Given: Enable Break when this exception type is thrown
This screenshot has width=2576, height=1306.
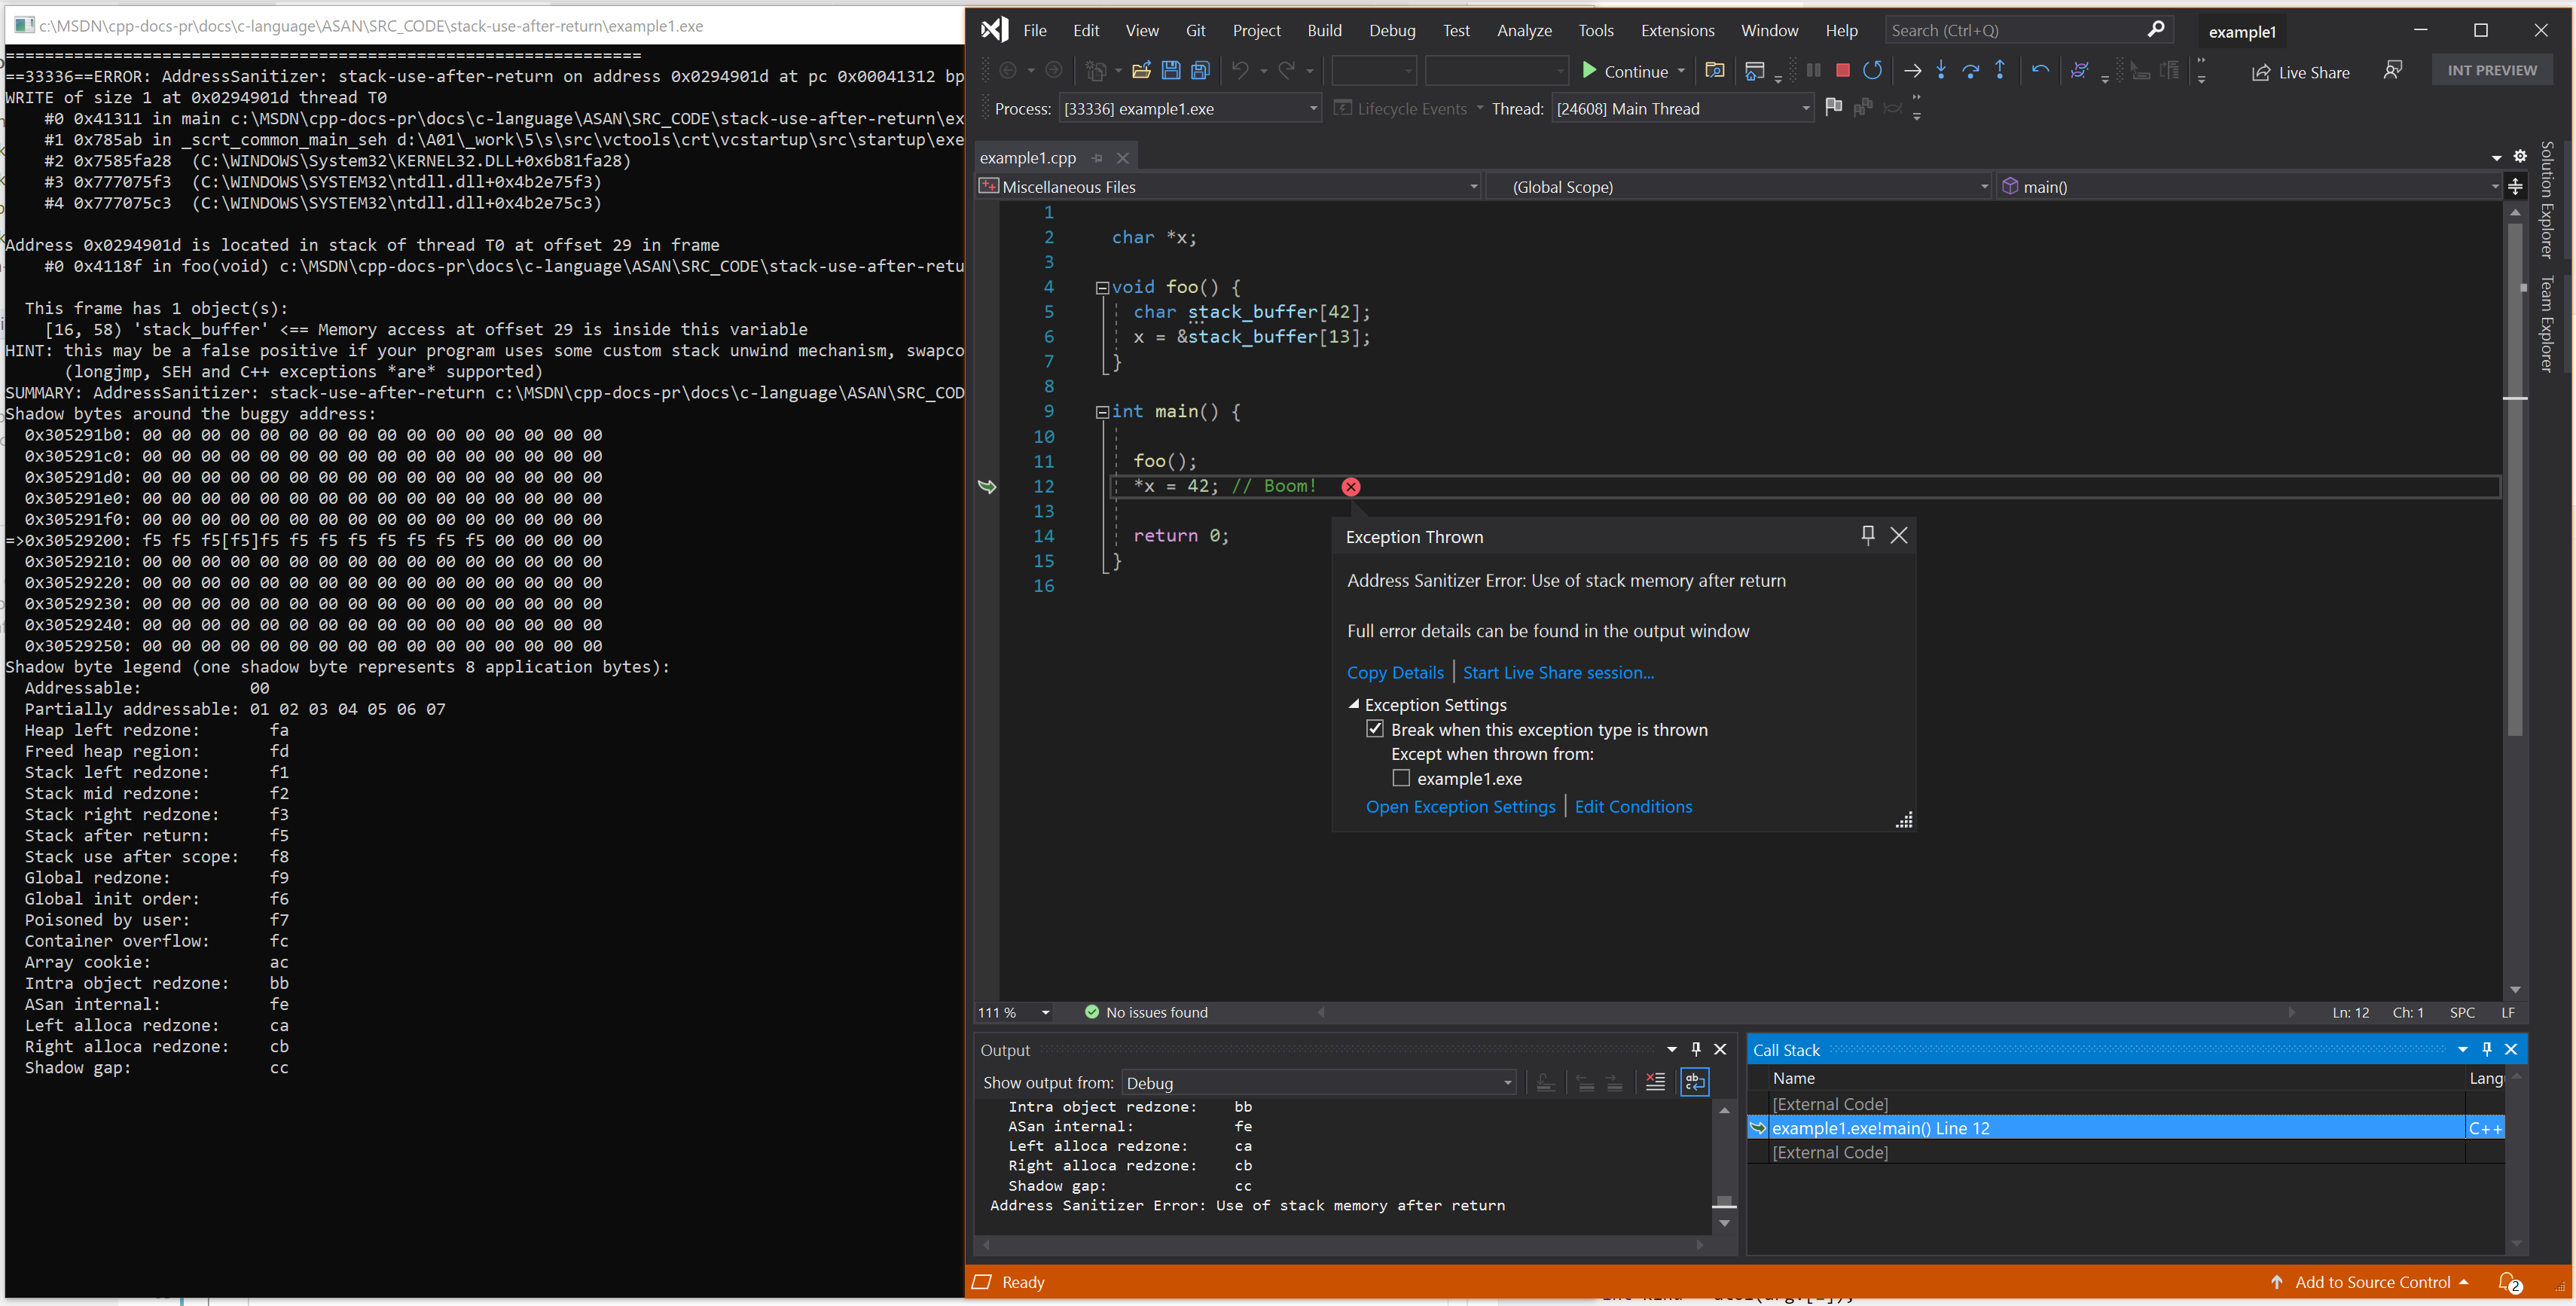Looking at the screenshot, I should tap(1374, 728).
